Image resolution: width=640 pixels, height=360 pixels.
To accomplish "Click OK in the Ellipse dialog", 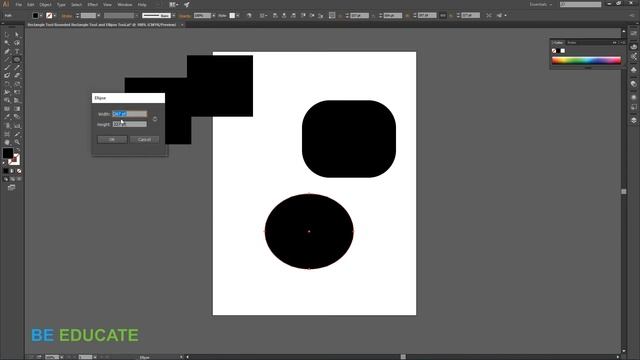I will [x=112, y=140].
